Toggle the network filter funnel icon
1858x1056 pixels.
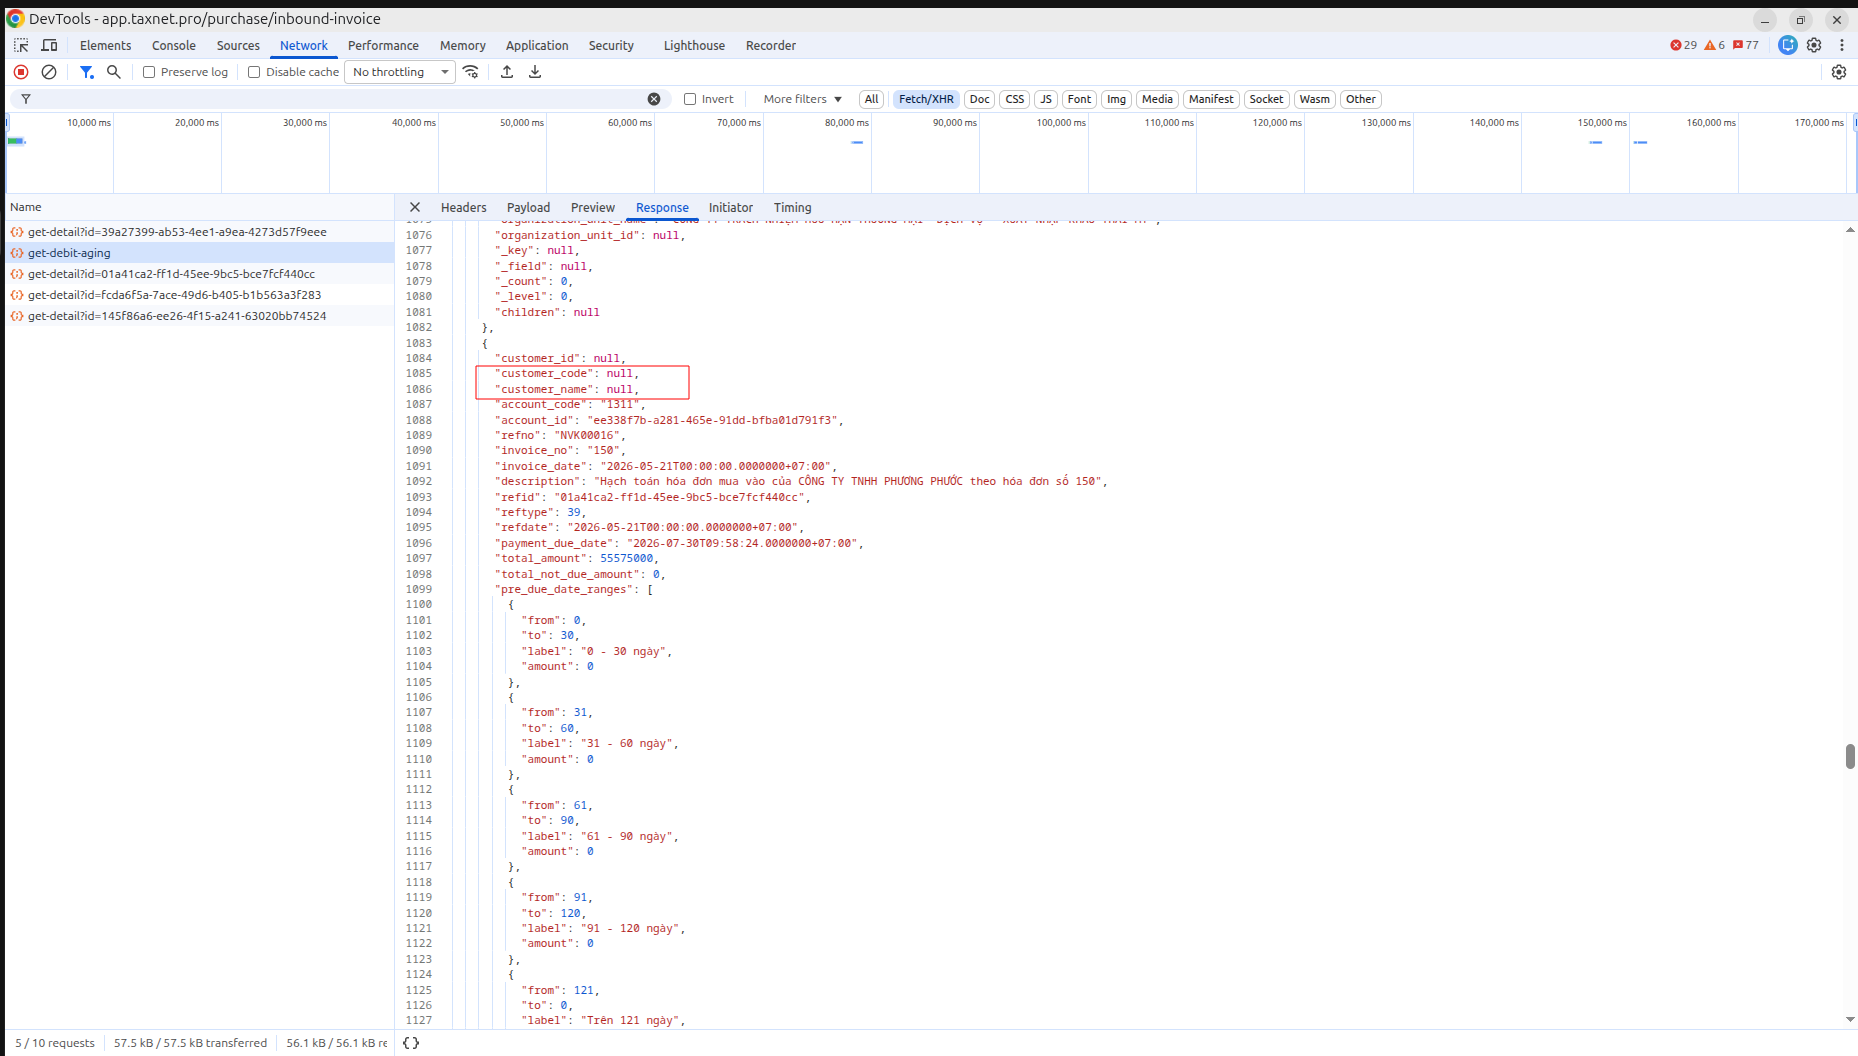coord(87,72)
